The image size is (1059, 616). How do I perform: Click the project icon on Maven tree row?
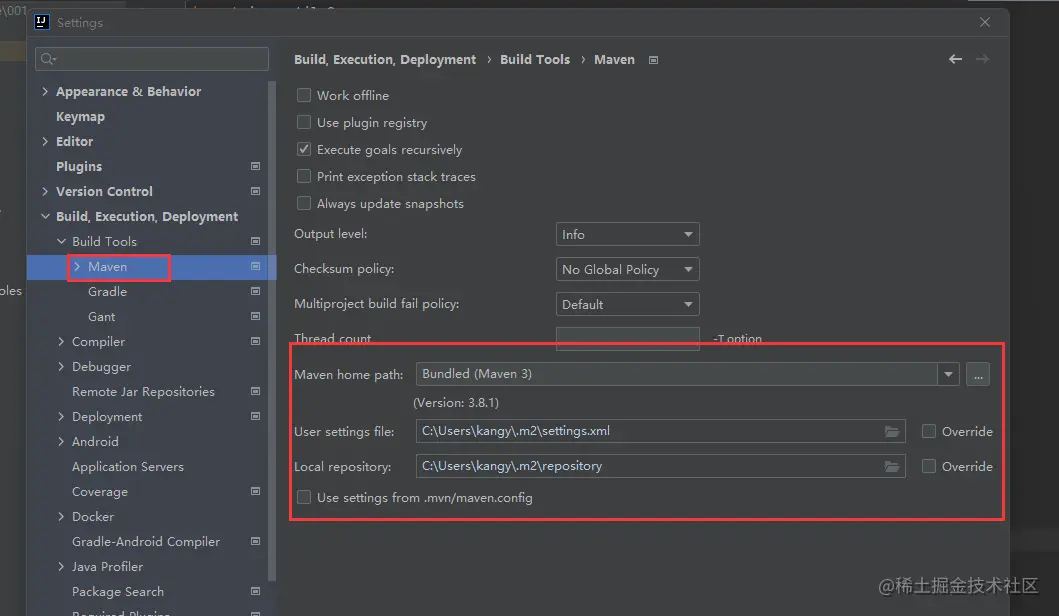[x=255, y=266]
